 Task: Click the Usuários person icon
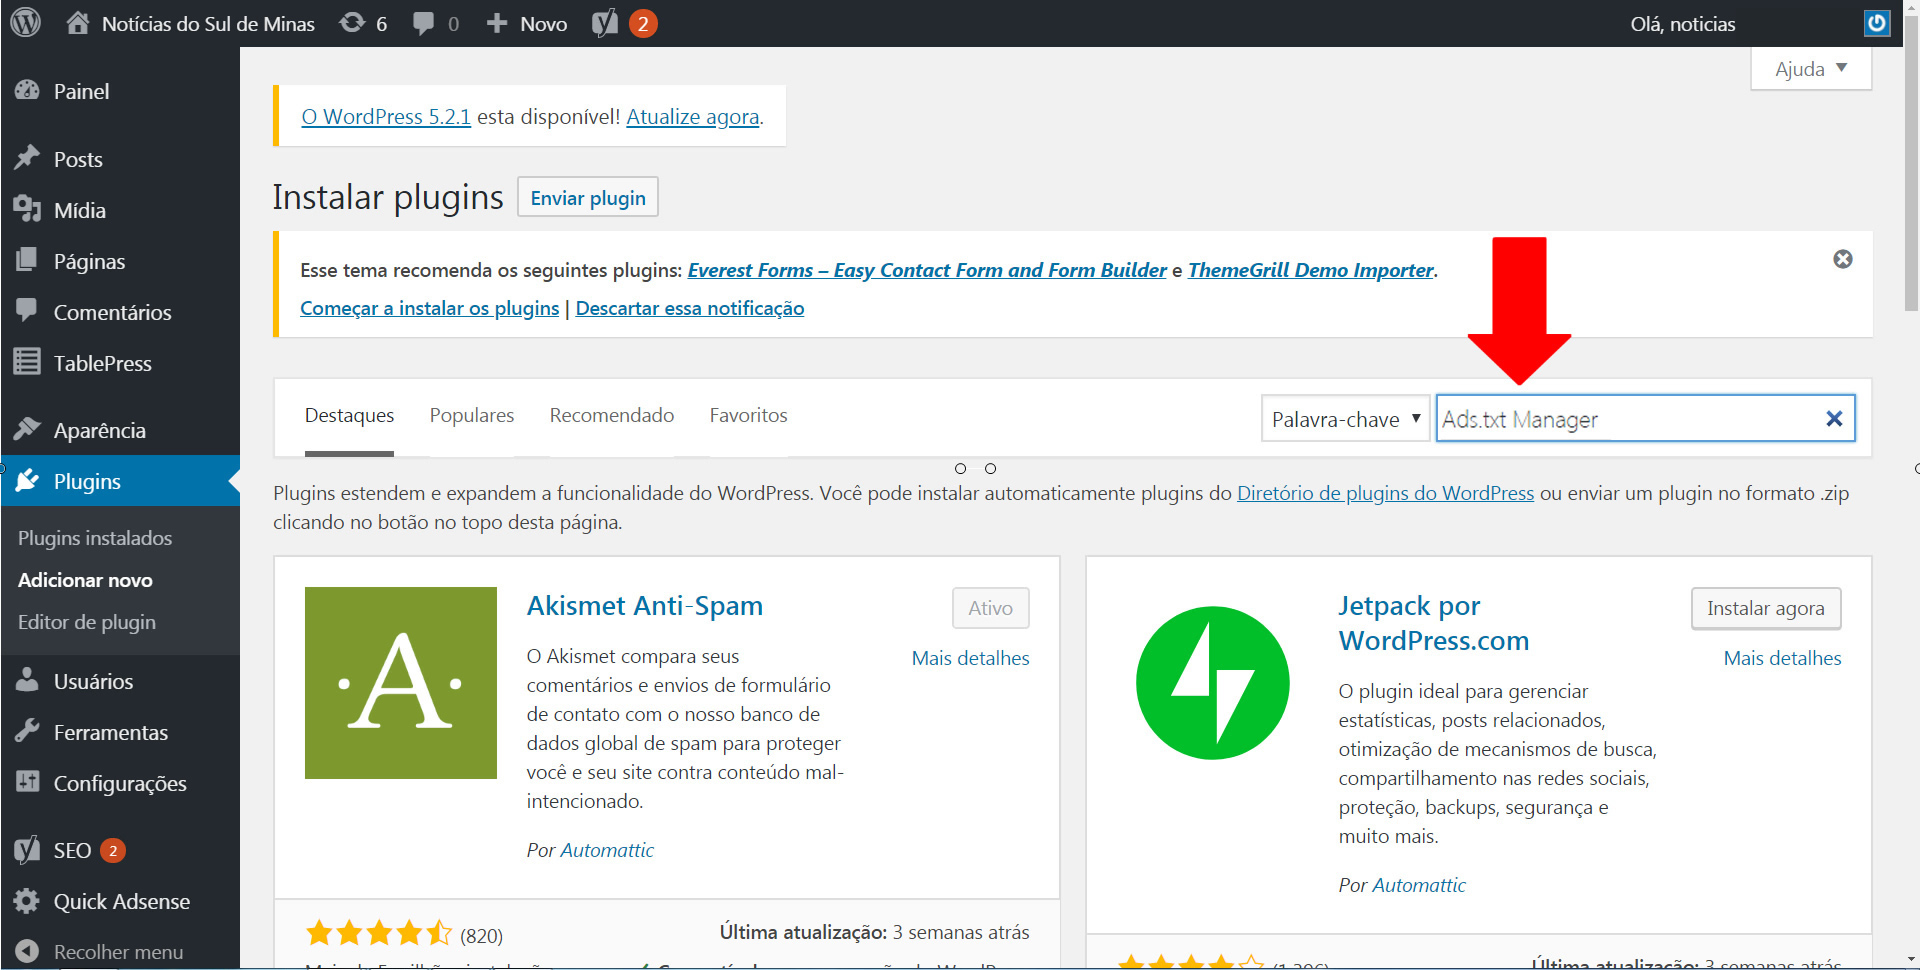(x=28, y=680)
